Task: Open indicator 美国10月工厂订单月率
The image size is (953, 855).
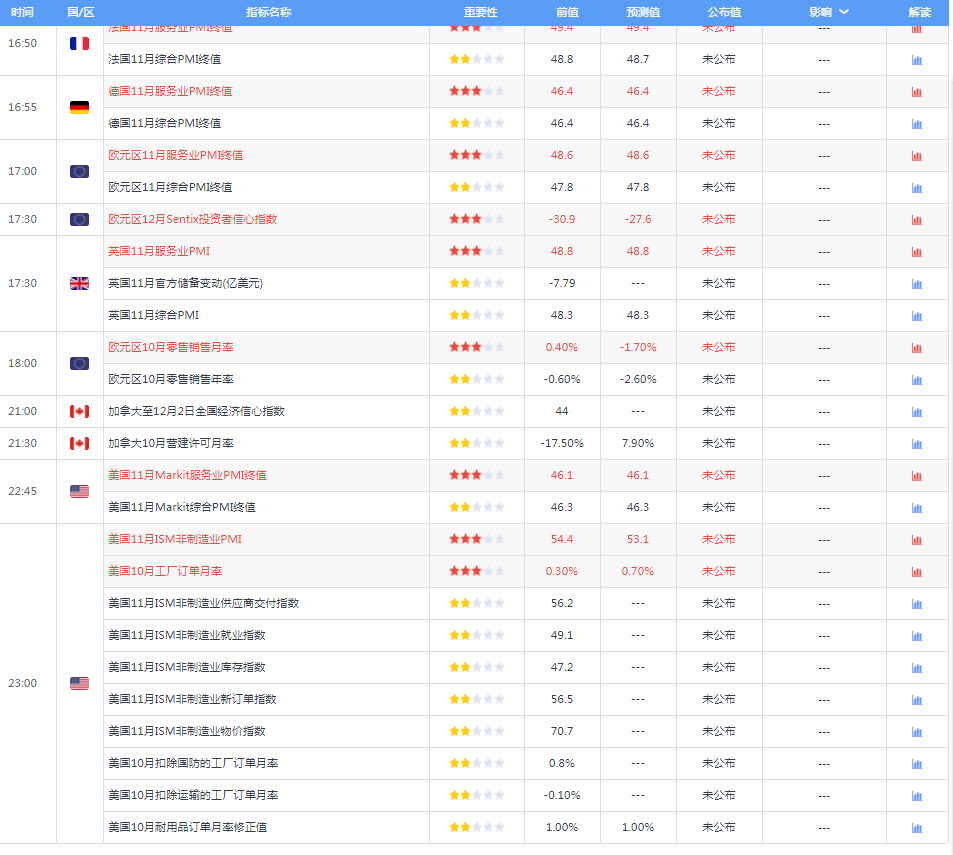Action: tap(165, 571)
